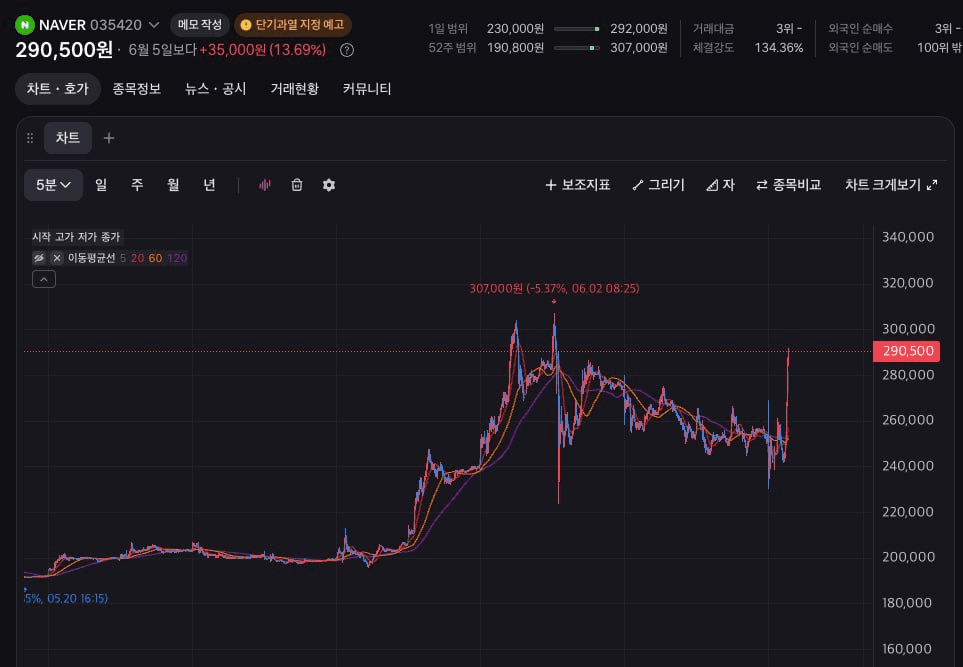The height and width of the screenshot is (667, 963).
Task: Click the orange 60-period moving average number
Action: pos(155,258)
